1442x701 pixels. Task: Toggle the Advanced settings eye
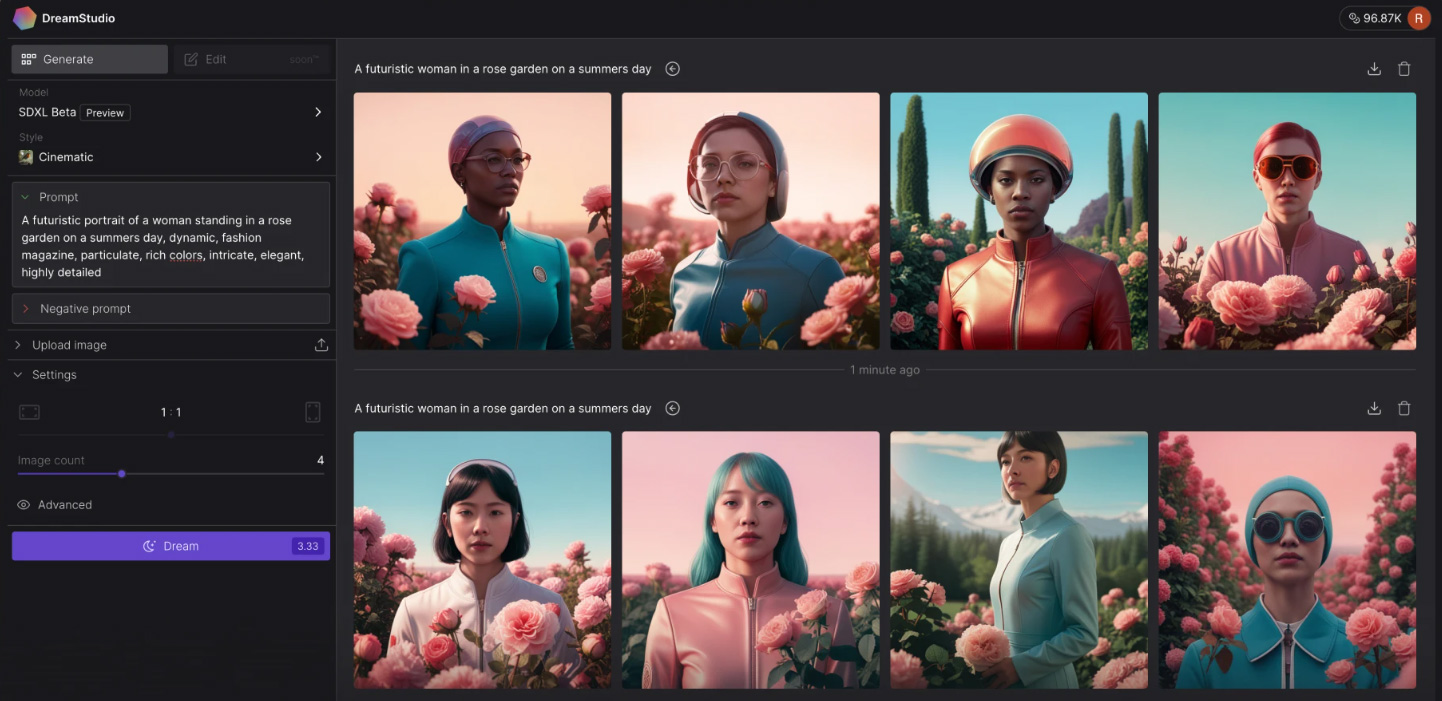pyautogui.click(x=24, y=505)
